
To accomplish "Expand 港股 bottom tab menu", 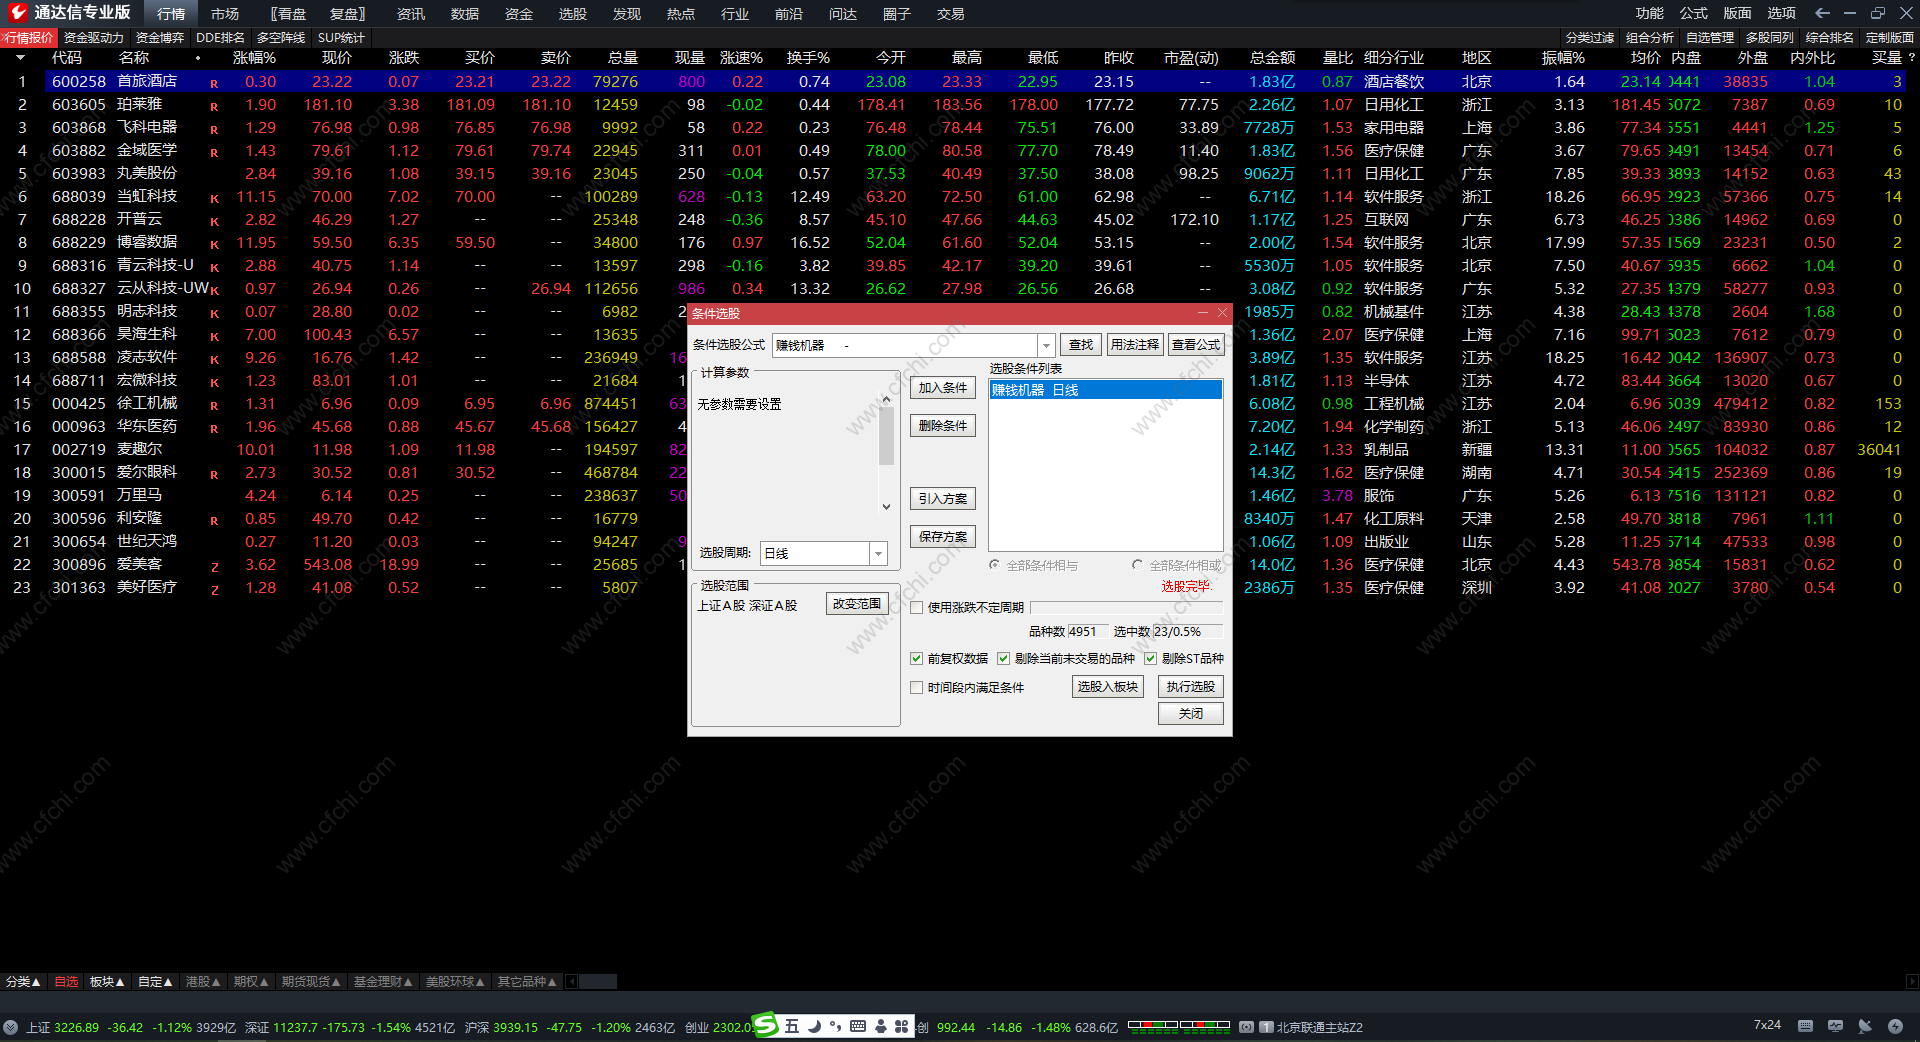I will coord(203,982).
